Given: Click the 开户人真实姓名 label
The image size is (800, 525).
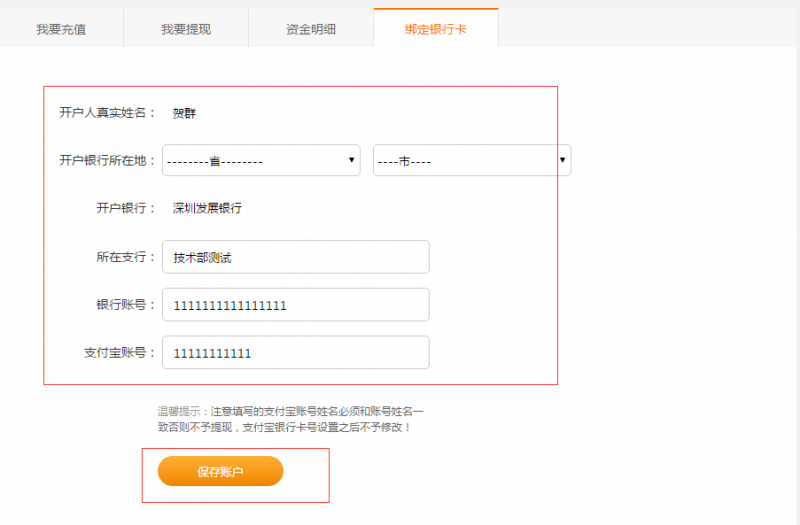Looking at the screenshot, I should [x=107, y=113].
